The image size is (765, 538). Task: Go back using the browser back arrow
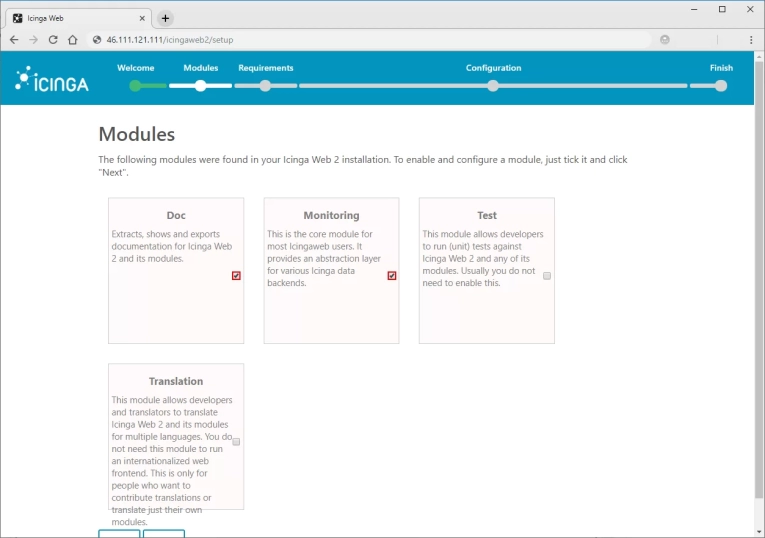pos(14,40)
